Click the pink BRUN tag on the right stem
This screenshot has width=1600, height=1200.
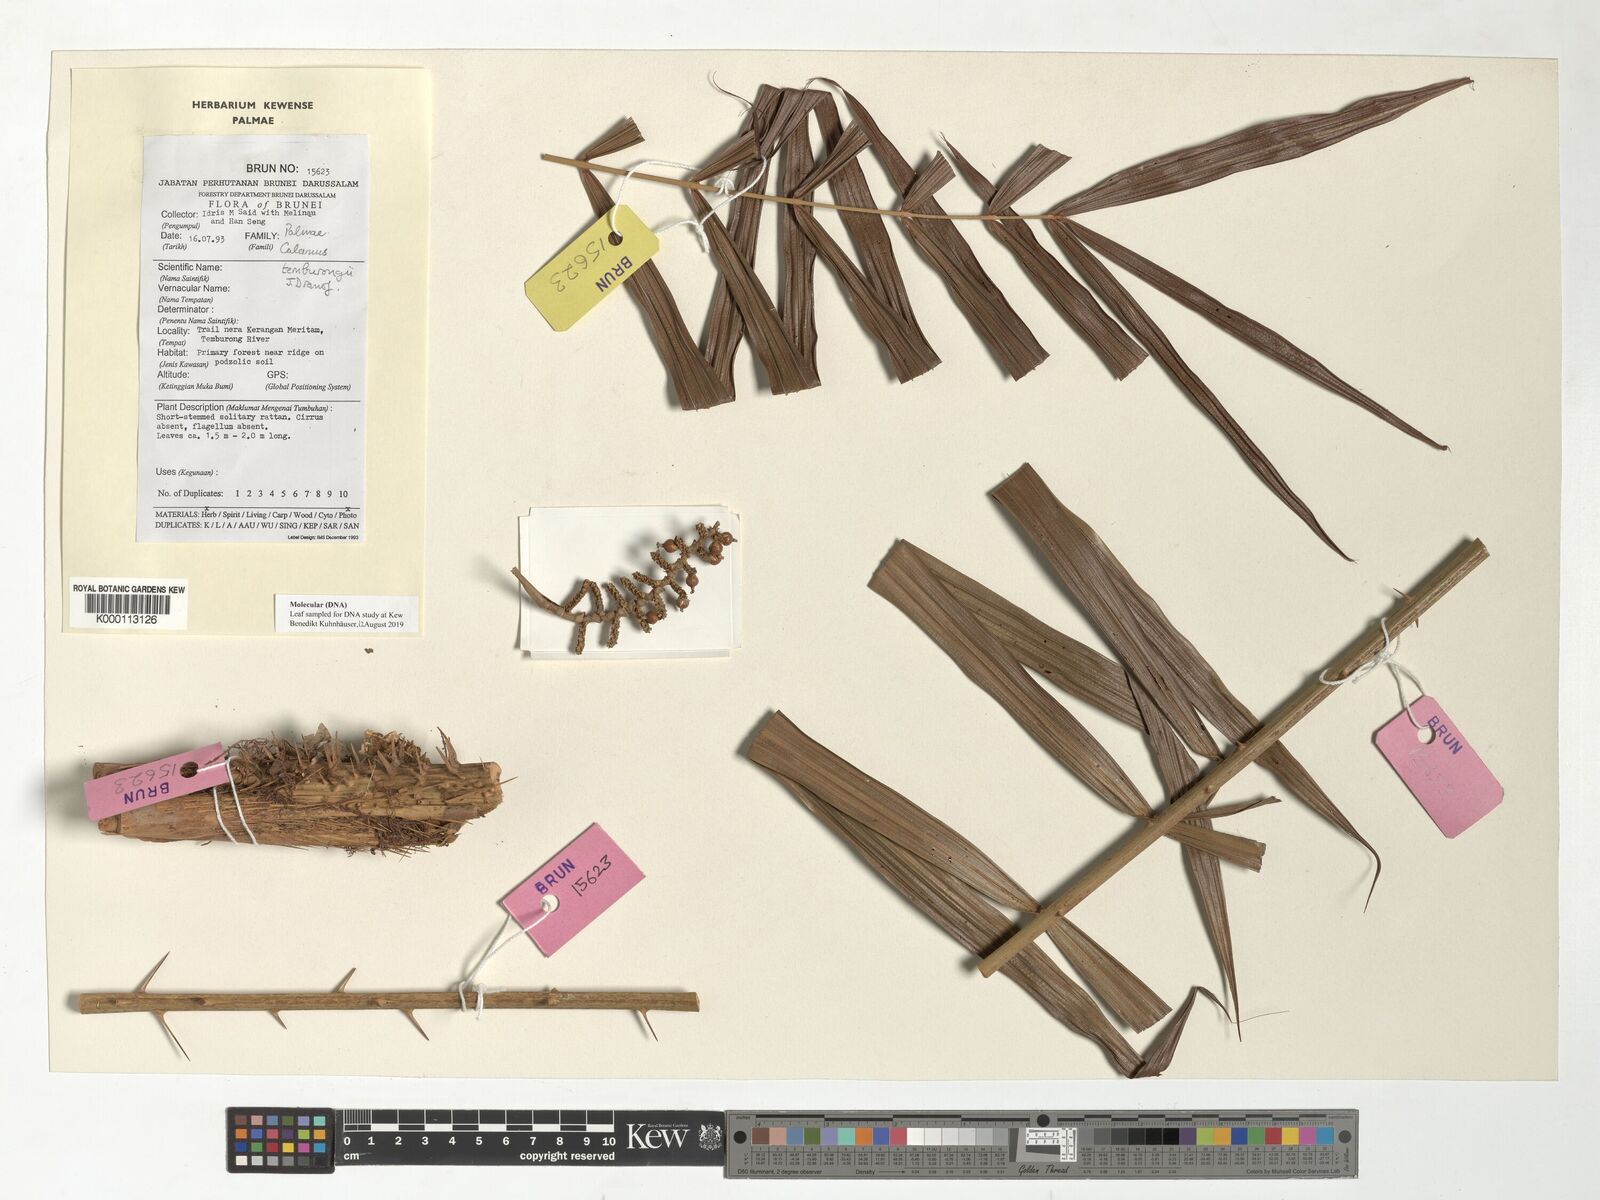(1438, 765)
